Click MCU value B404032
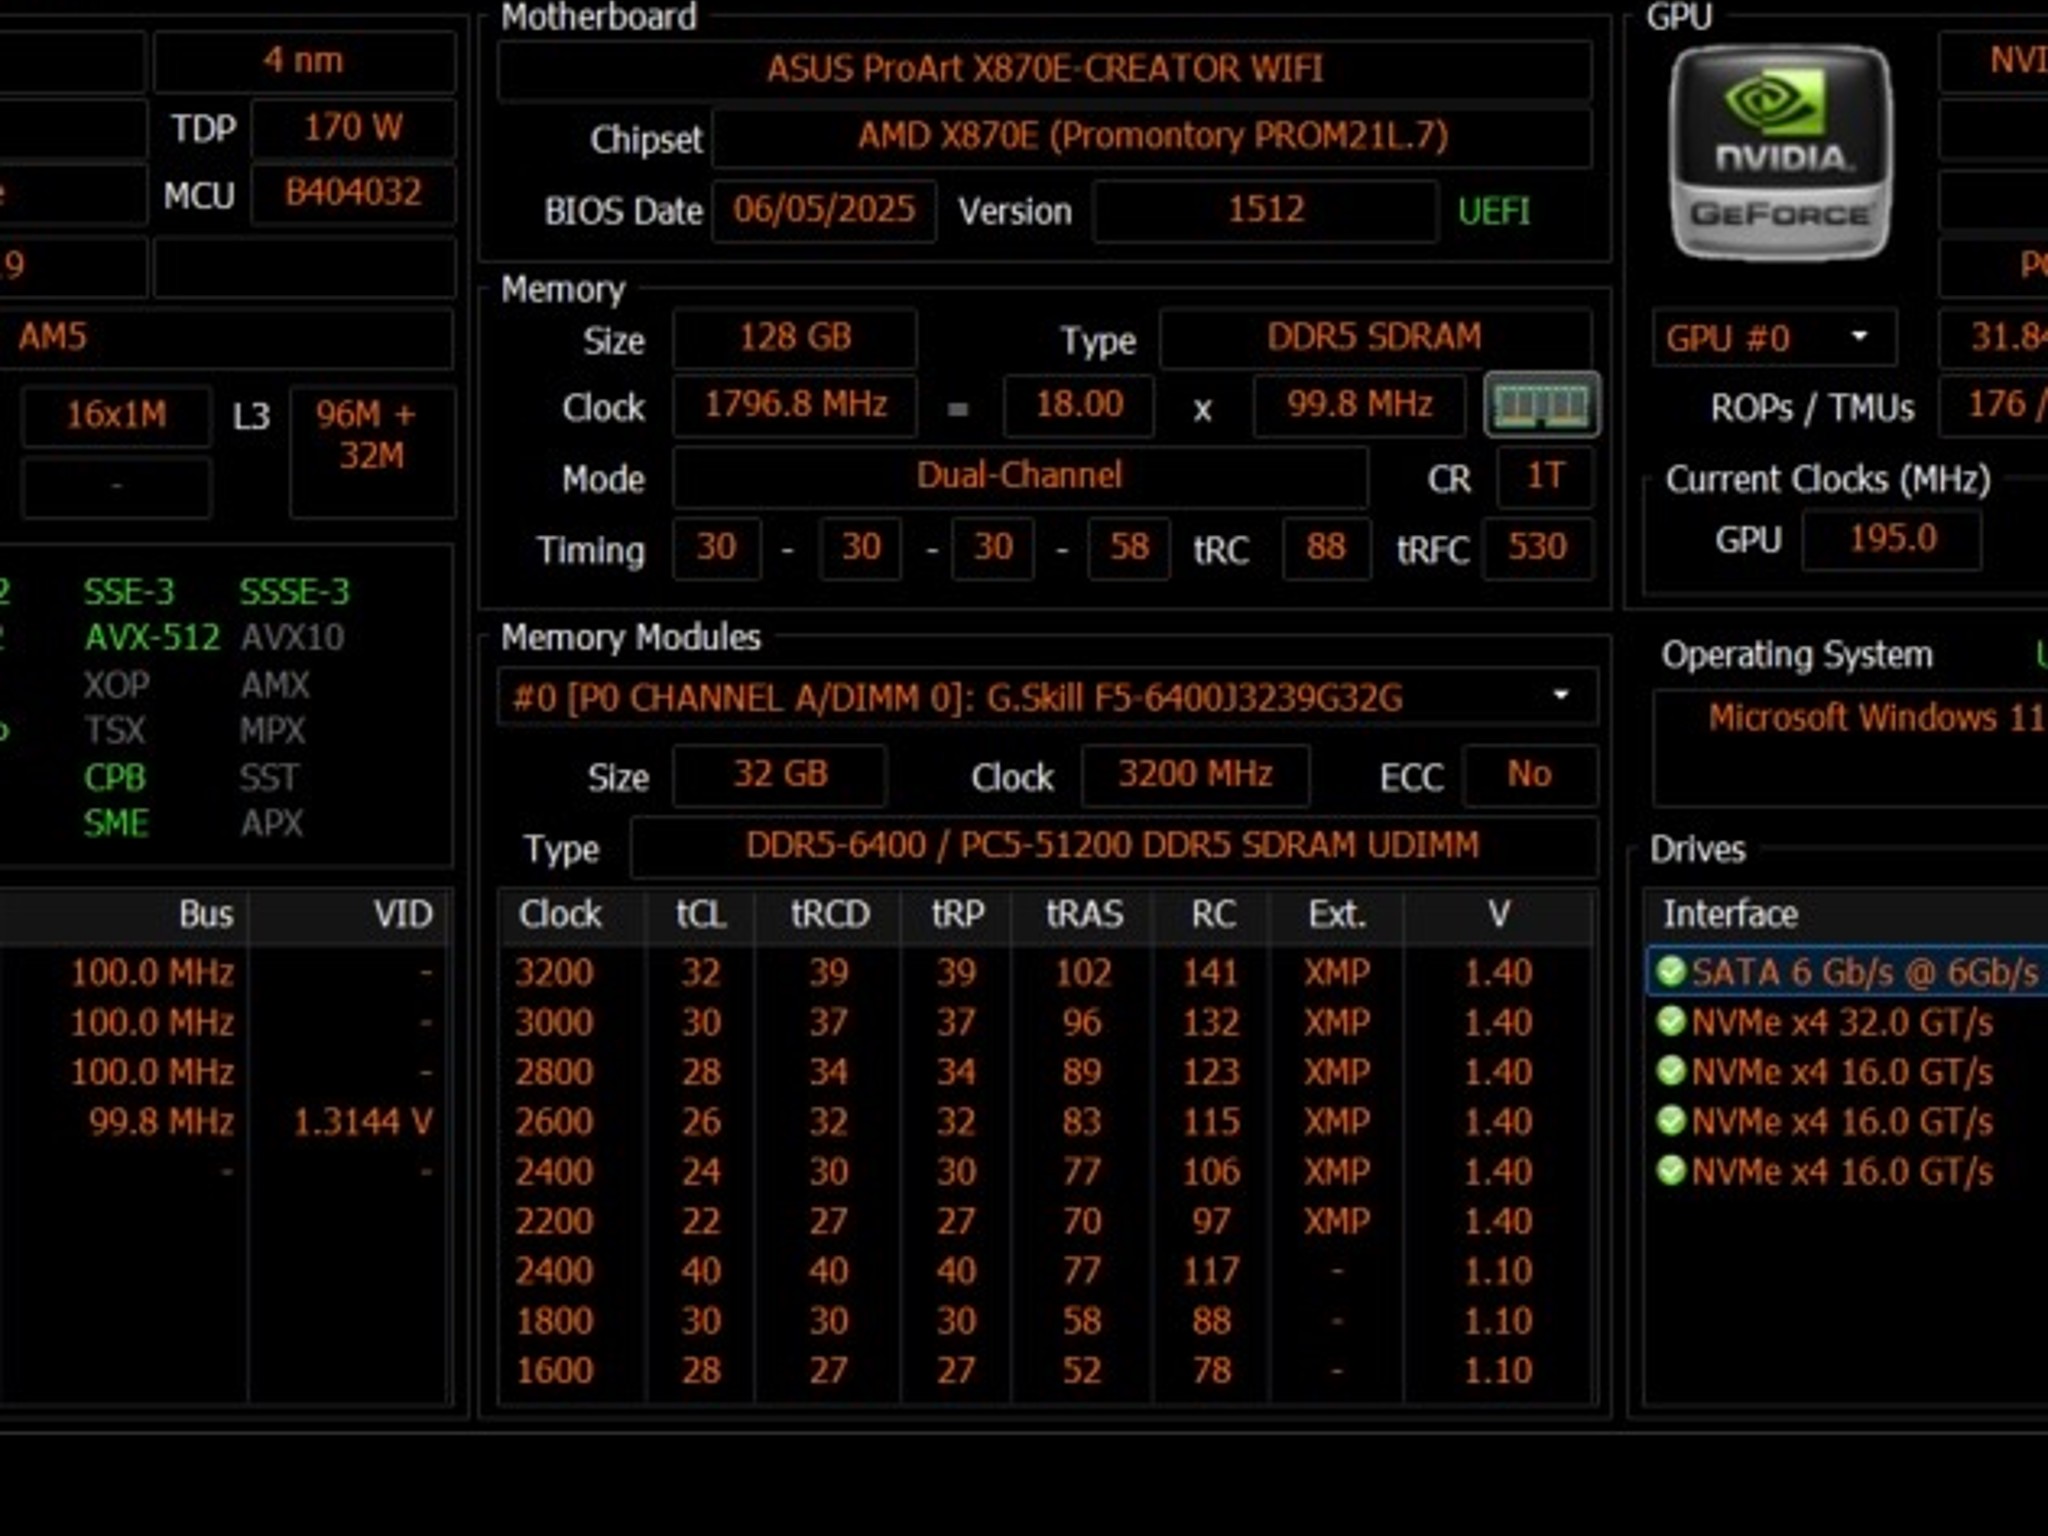2048x1536 pixels. pyautogui.click(x=353, y=193)
